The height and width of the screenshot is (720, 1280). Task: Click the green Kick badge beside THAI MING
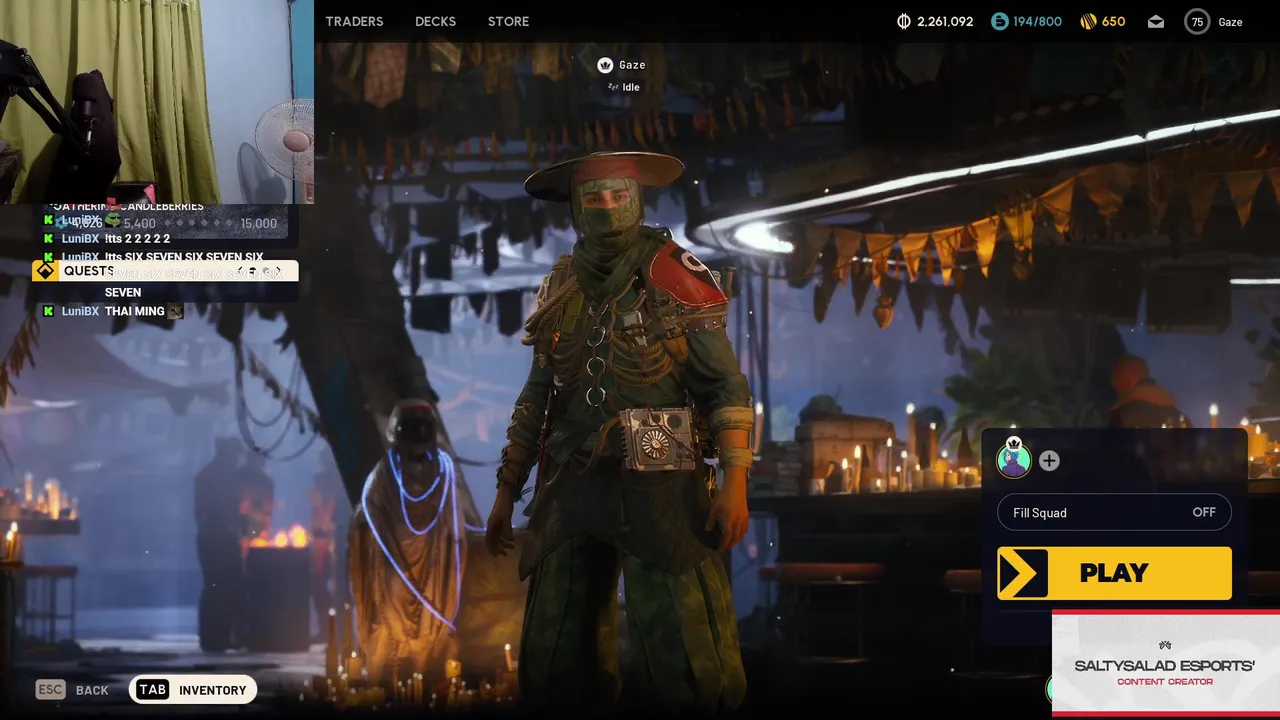(48, 311)
